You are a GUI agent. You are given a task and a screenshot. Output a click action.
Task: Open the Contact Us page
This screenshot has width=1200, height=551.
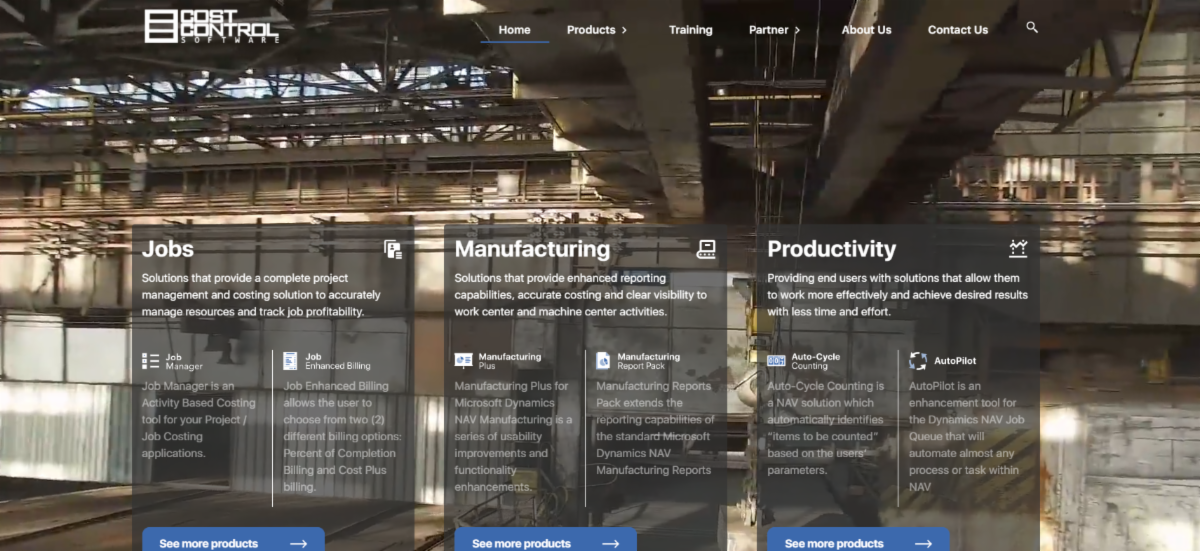click(x=957, y=30)
